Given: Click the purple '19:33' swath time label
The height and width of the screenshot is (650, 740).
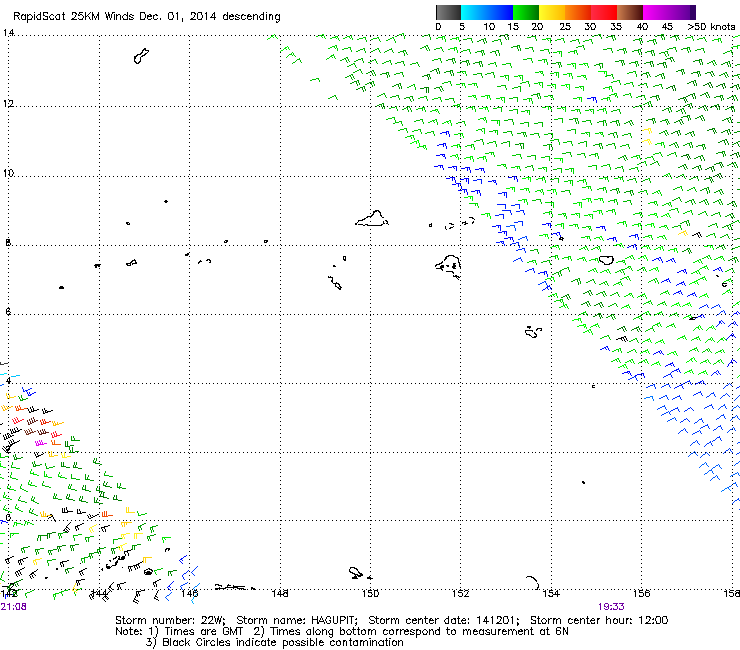Looking at the screenshot, I should tap(611, 607).
